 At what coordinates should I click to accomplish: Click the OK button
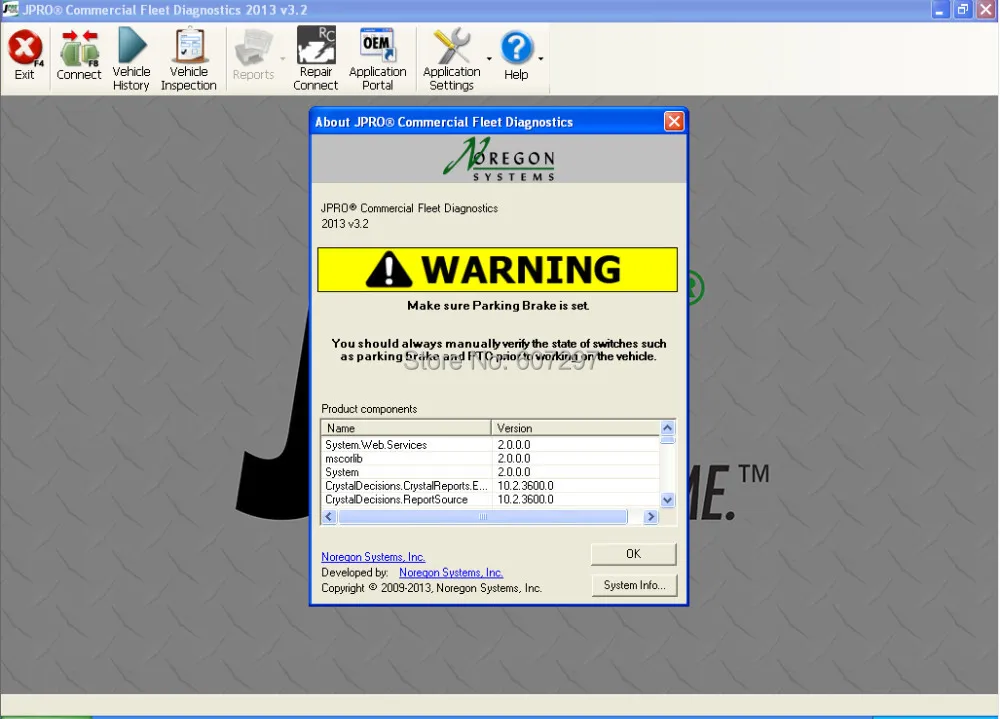pyautogui.click(x=633, y=554)
